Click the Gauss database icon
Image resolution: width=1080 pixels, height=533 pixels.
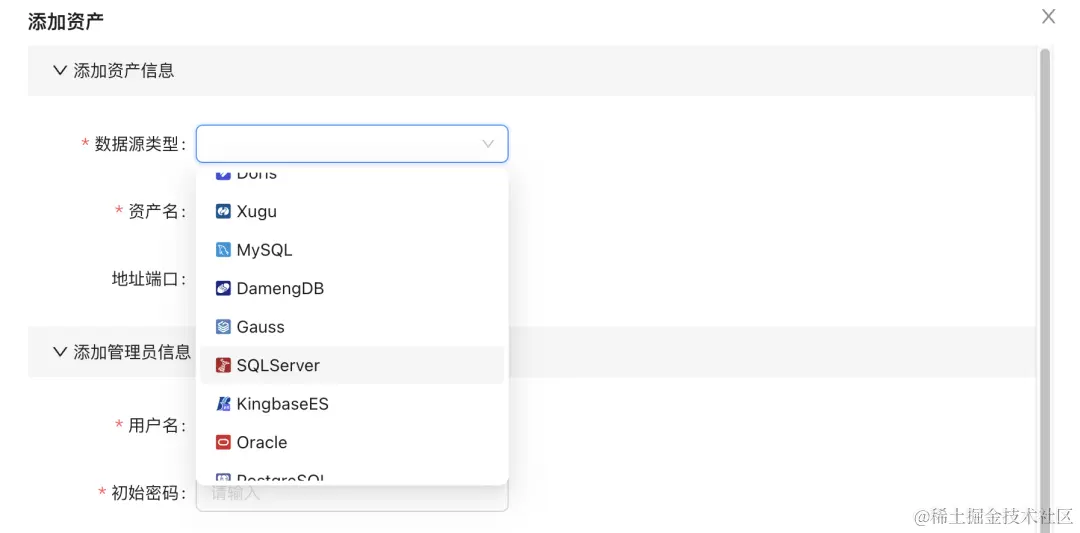[x=224, y=327]
